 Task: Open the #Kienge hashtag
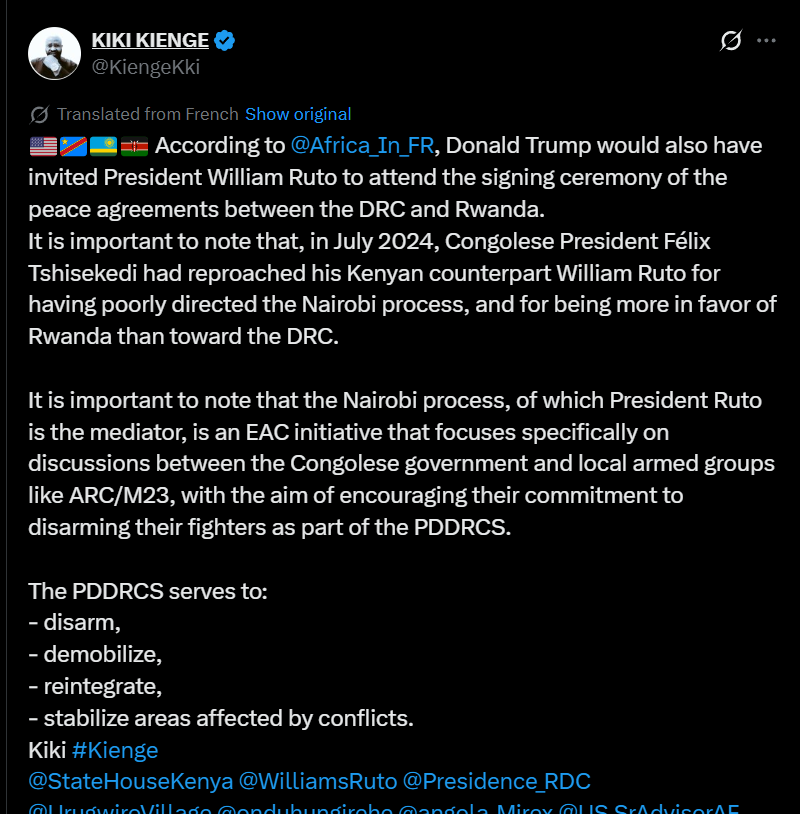coord(115,750)
